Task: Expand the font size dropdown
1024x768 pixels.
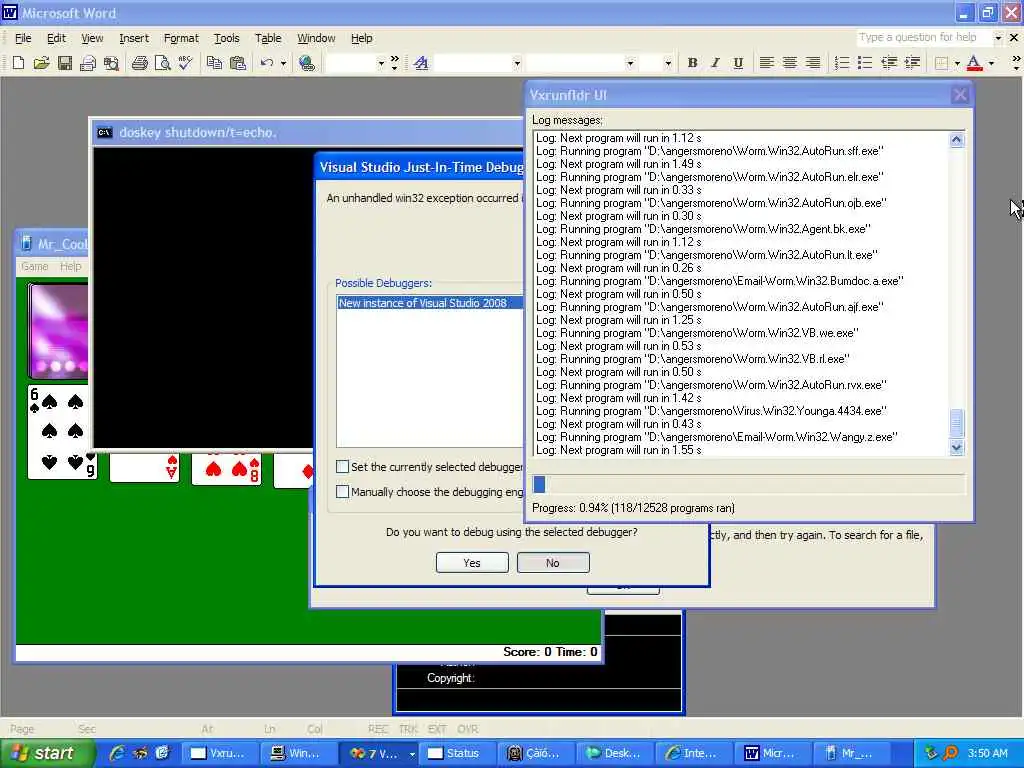Action: point(667,63)
